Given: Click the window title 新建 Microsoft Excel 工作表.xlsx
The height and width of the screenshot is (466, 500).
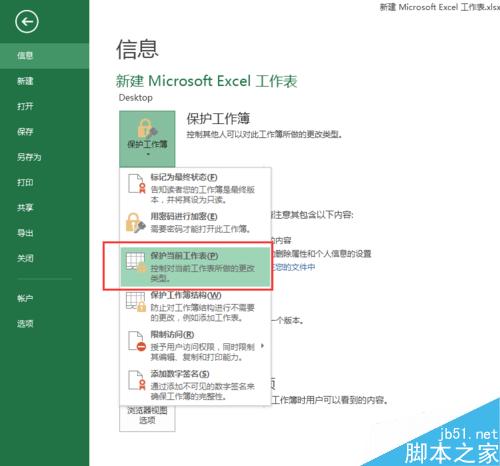Looking at the screenshot, I should coord(440,7).
